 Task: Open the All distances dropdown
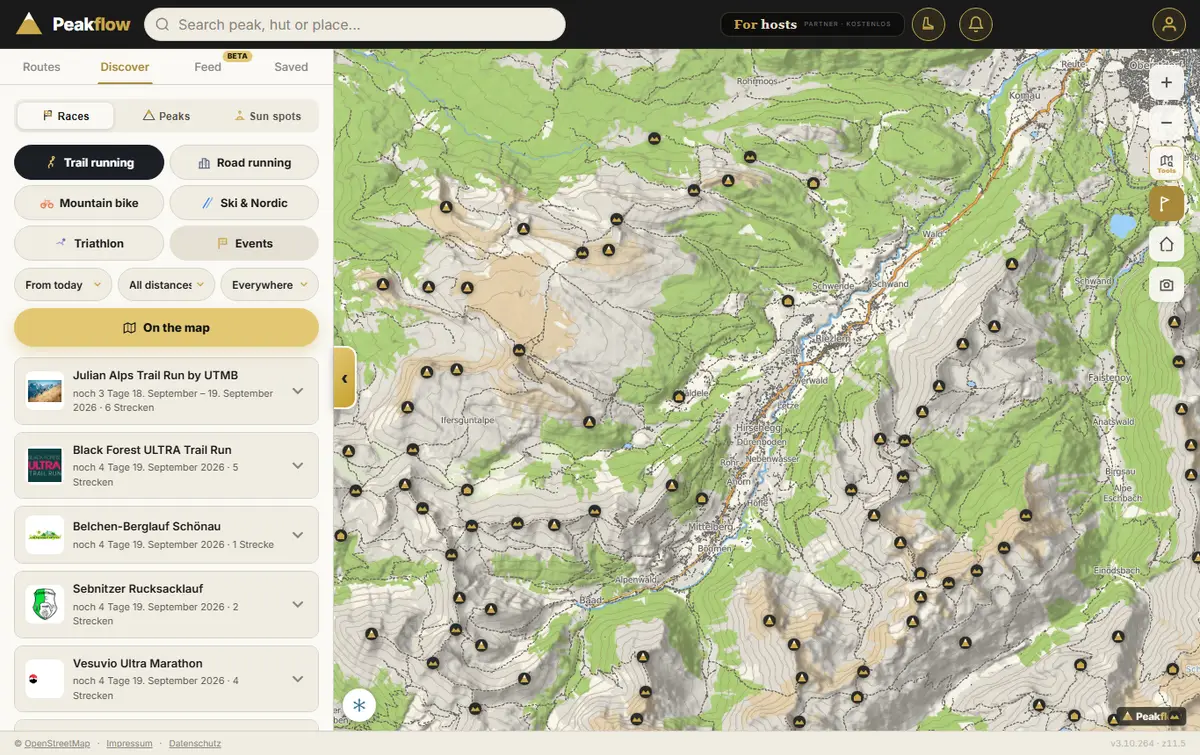(166, 285)
